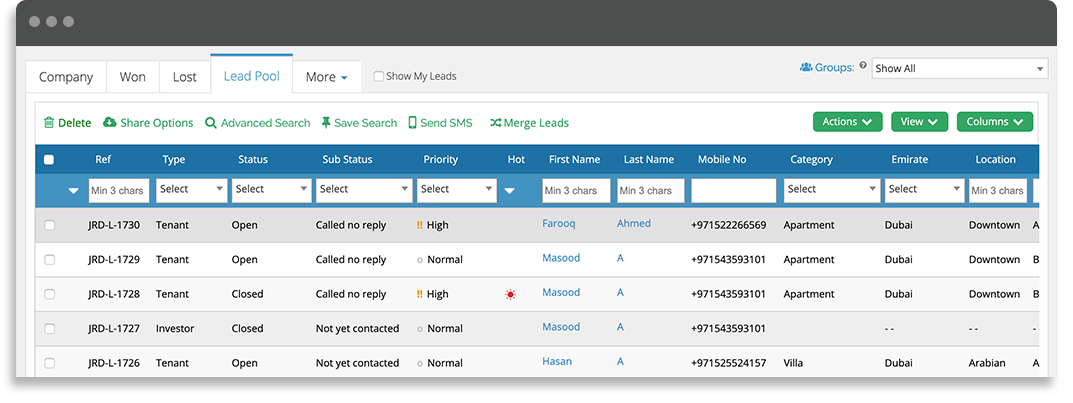The height and width of the screenshot is (403, 1073).
Task: Click the Send SMS phone icon
Action: point(413,122)
